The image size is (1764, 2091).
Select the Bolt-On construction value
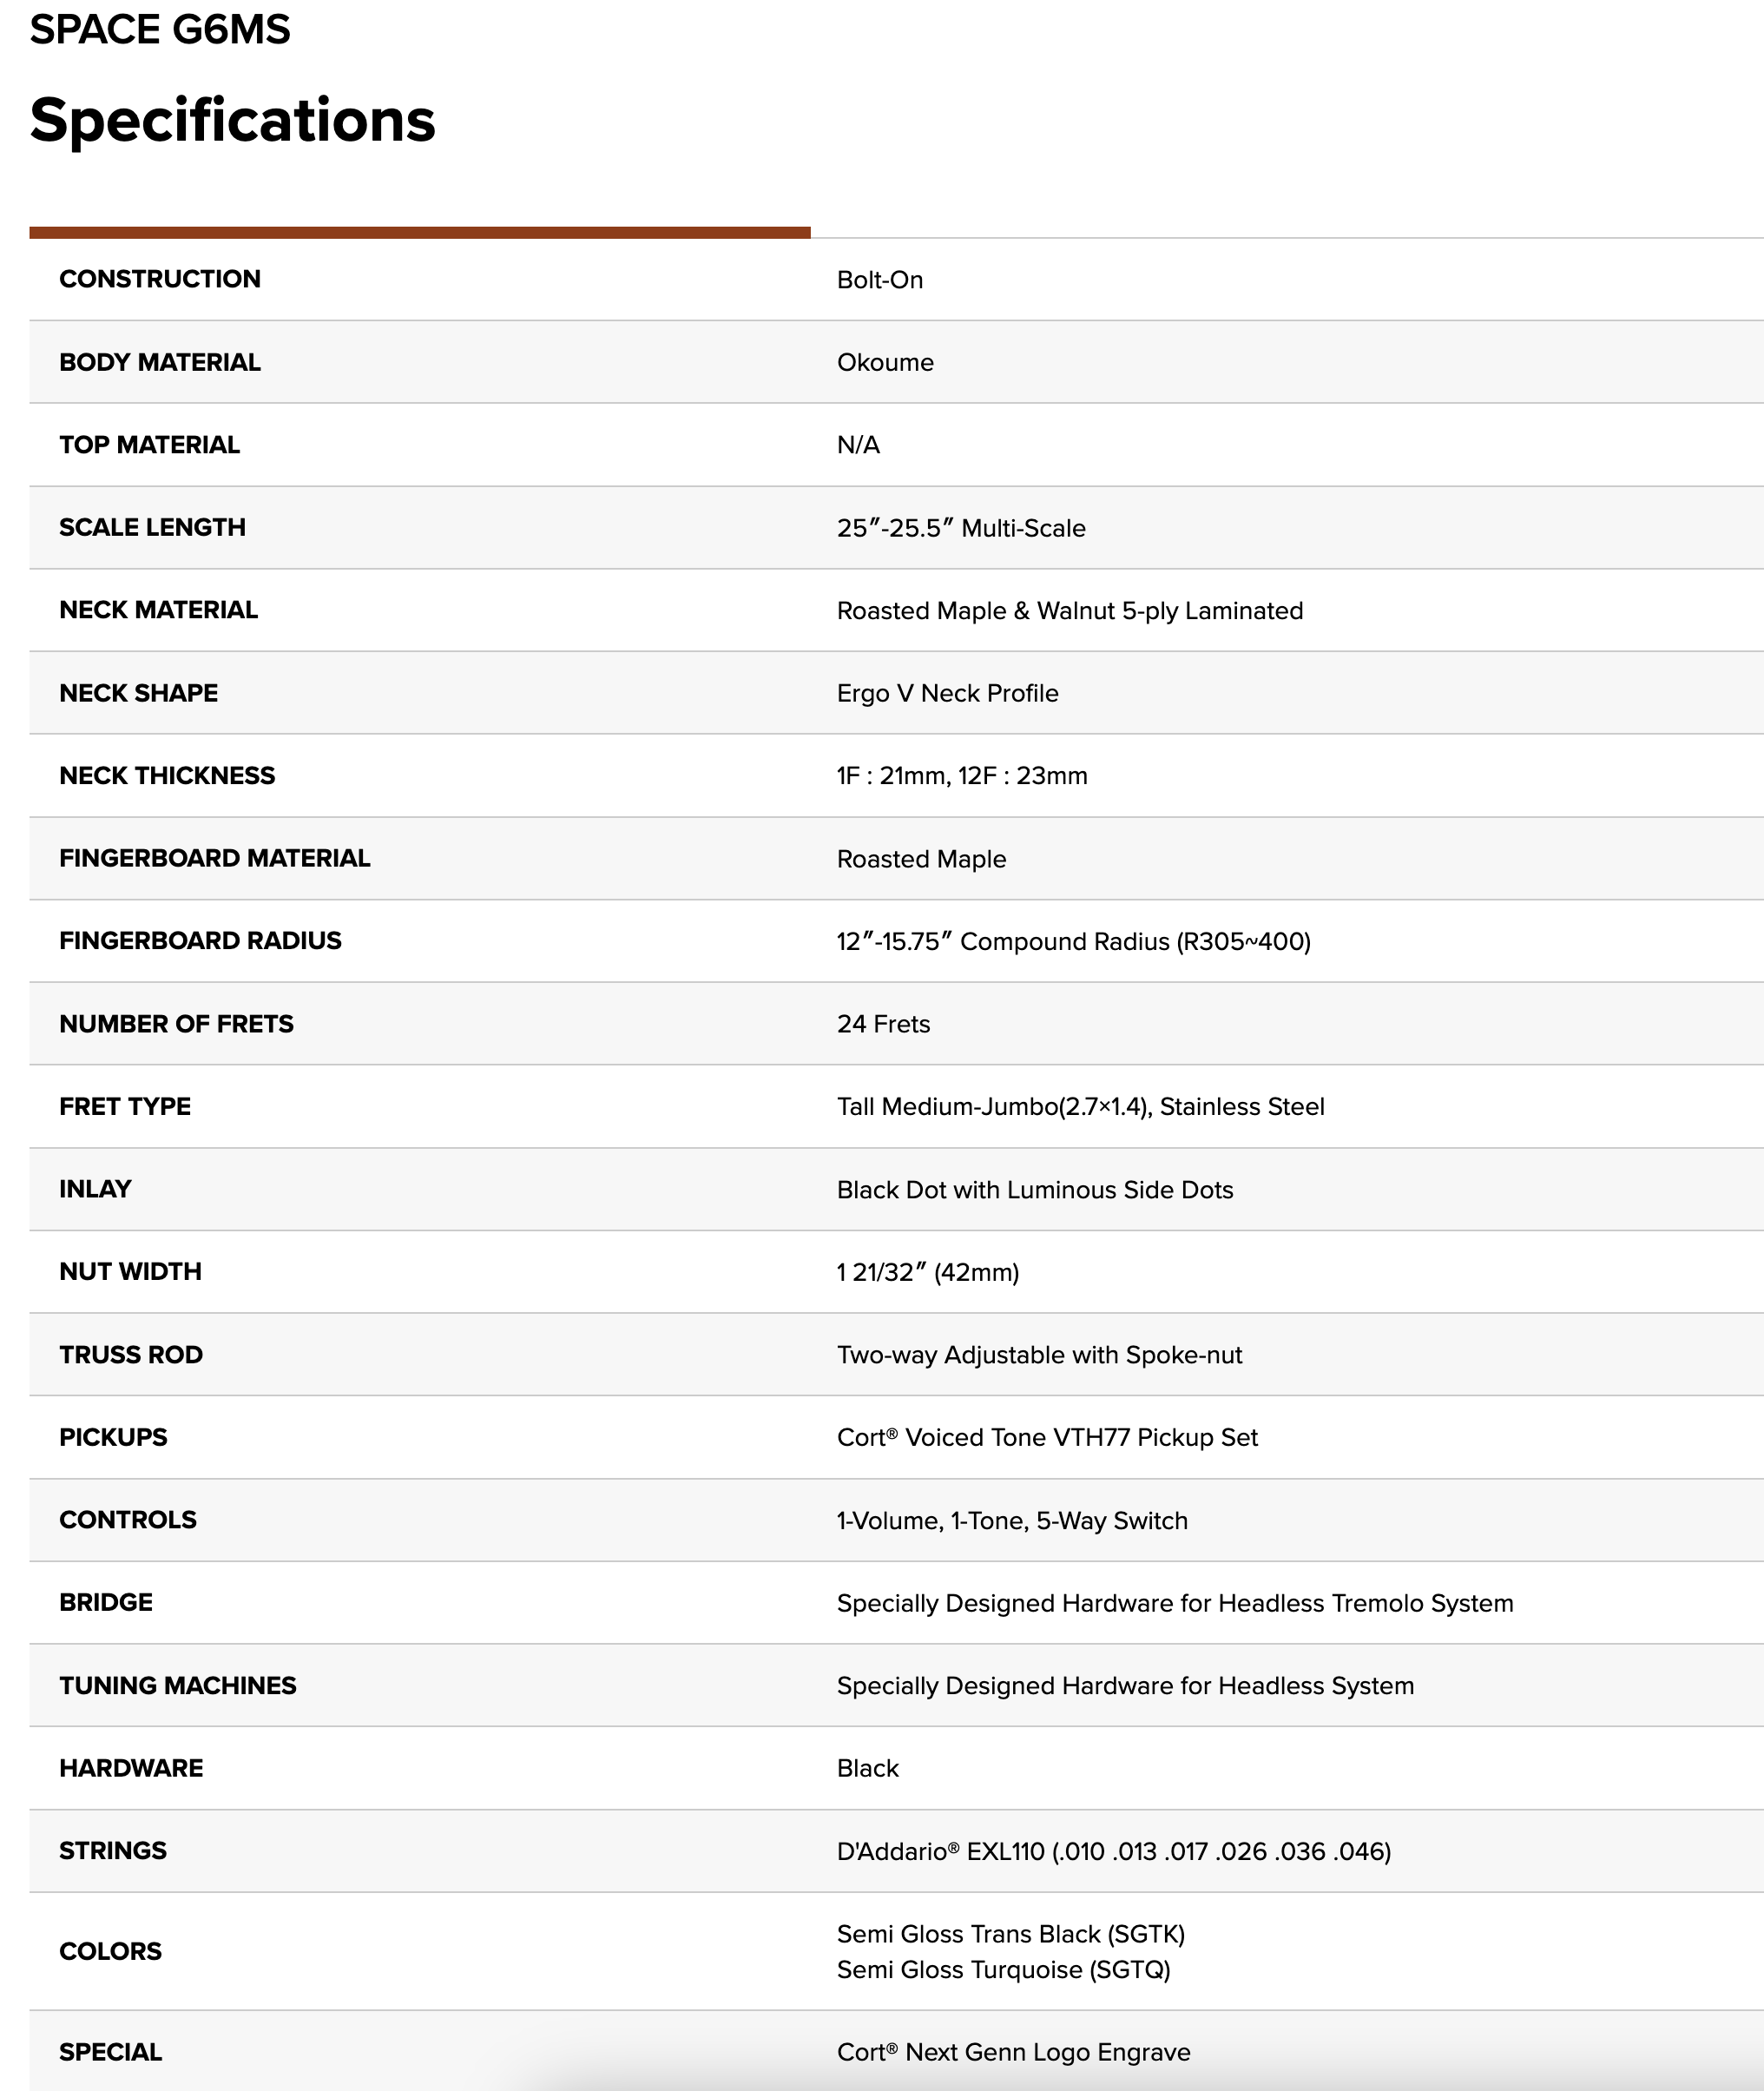click(880, 280)
